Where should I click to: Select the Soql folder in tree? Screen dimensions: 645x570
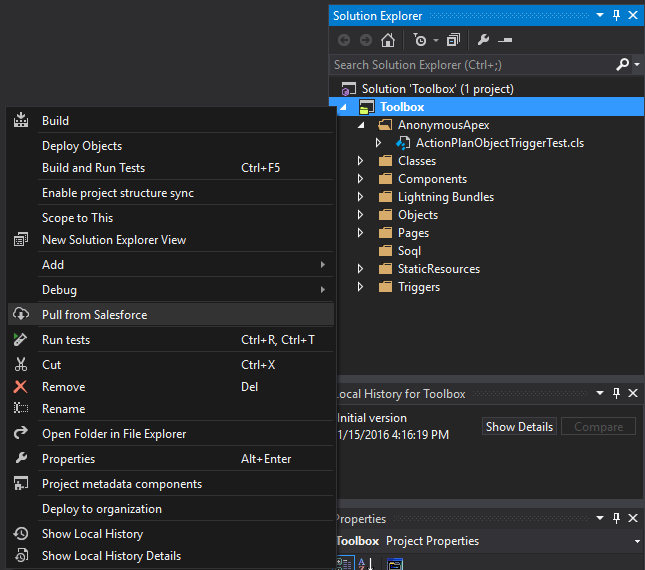click(409, 251)
